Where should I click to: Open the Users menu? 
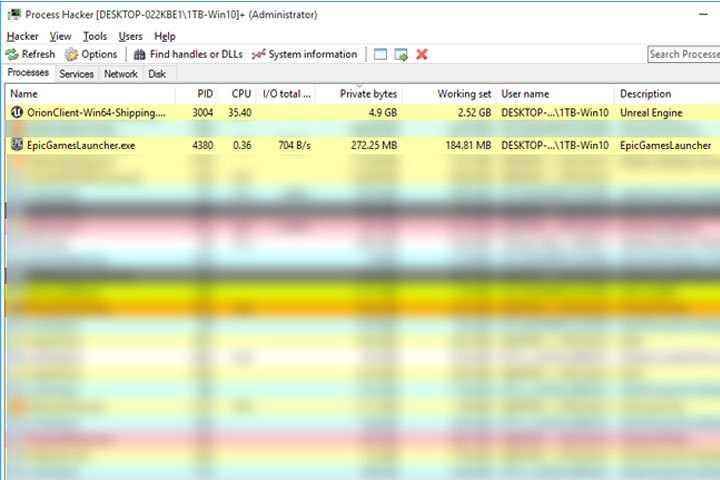pyautogui.click(x=130, y=36)
